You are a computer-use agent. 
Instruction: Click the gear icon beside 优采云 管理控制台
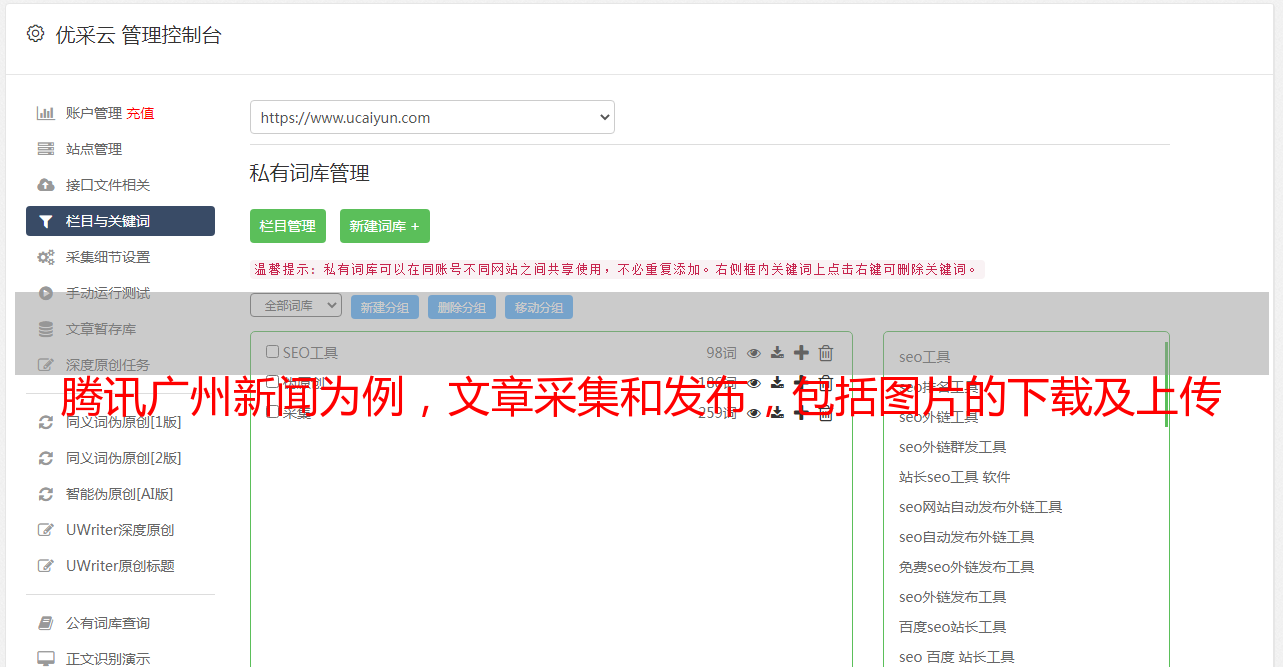tap(36, 34)
